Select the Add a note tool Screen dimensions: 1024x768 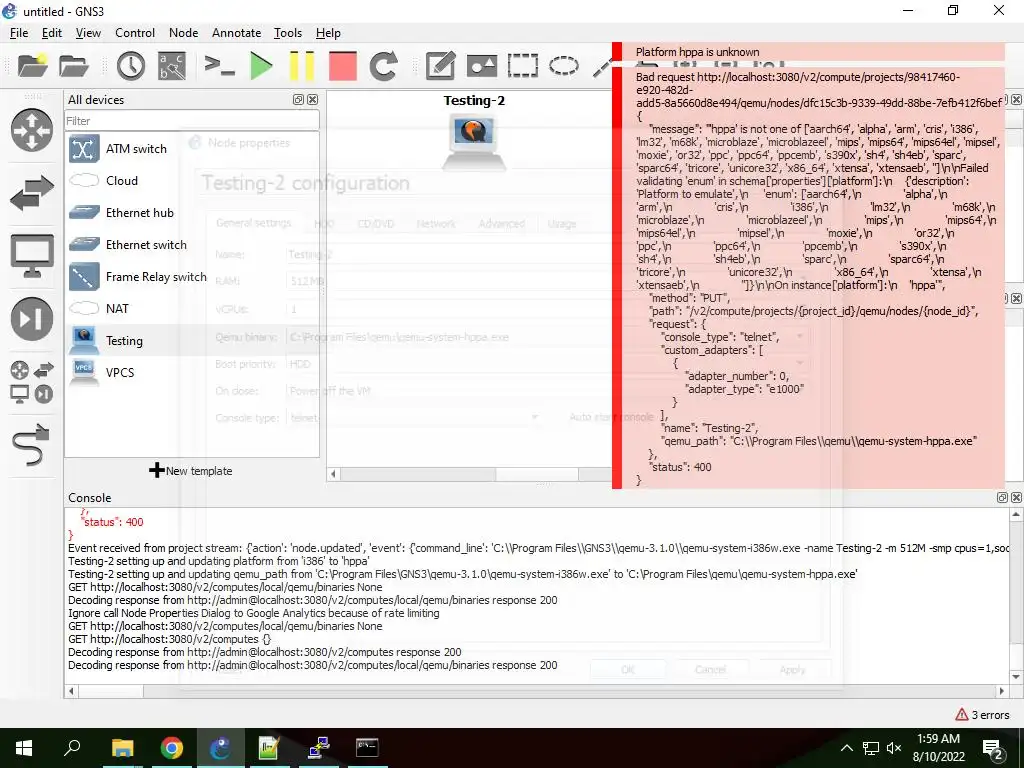point(440,66)
